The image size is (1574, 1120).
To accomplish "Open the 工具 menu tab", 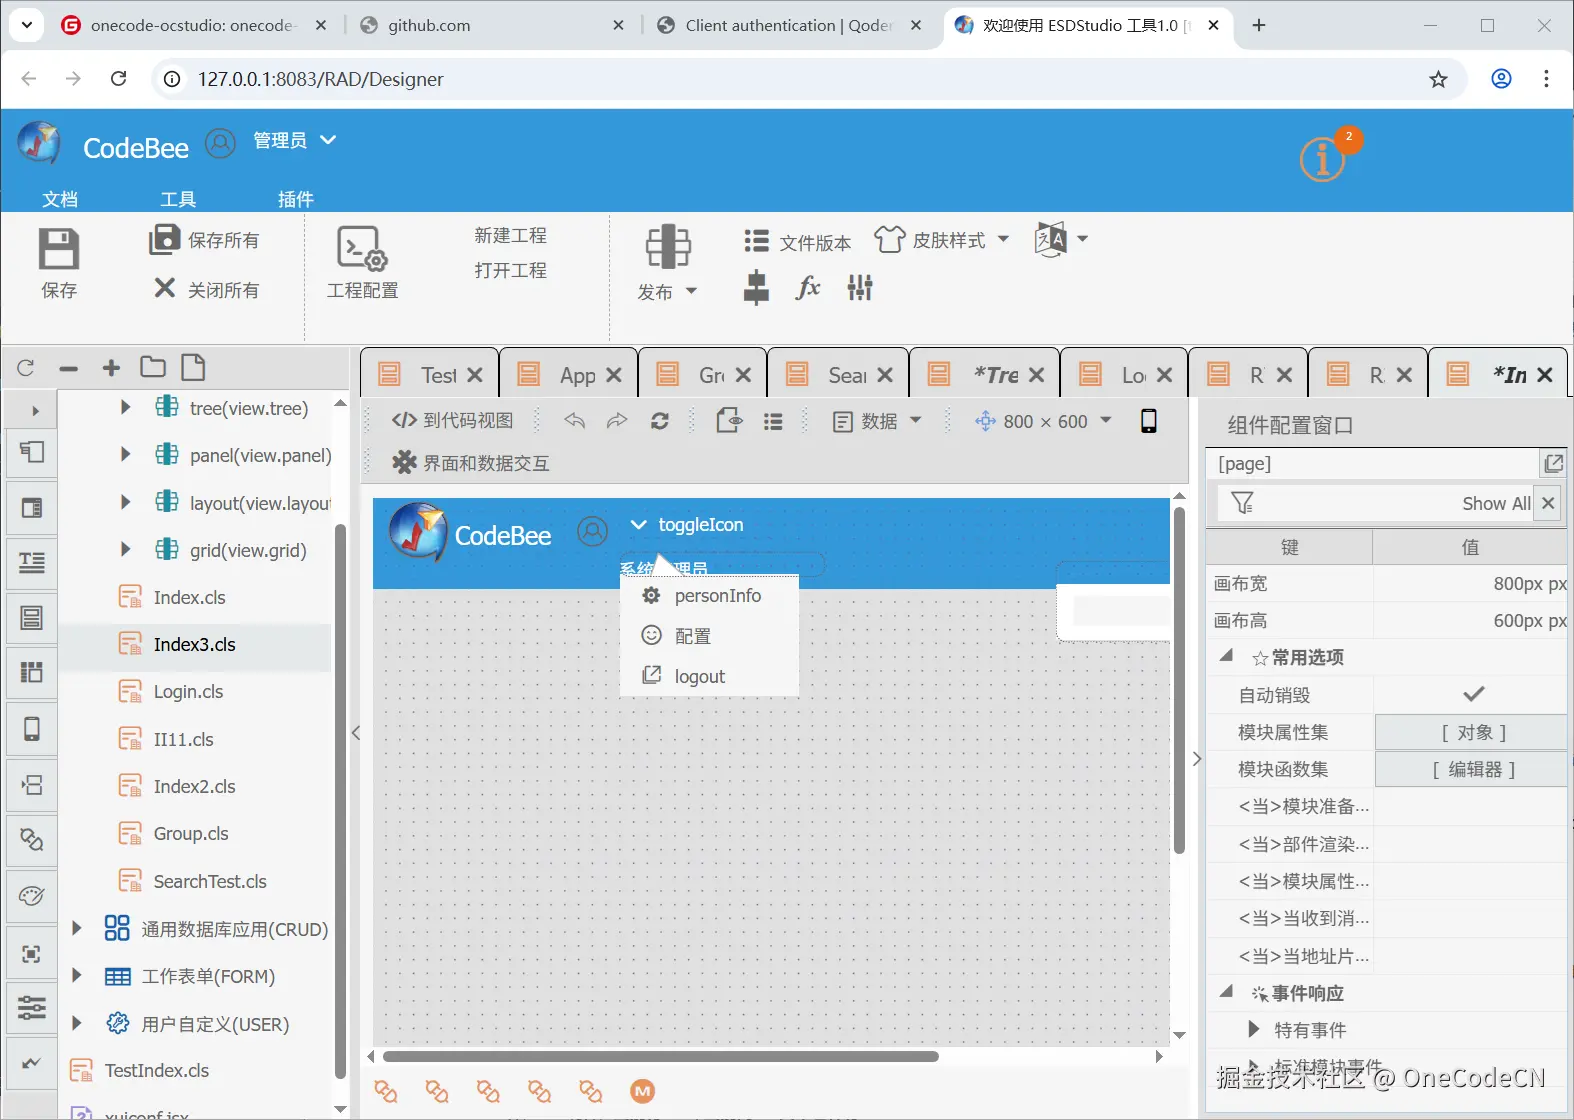I will point(178,199).
